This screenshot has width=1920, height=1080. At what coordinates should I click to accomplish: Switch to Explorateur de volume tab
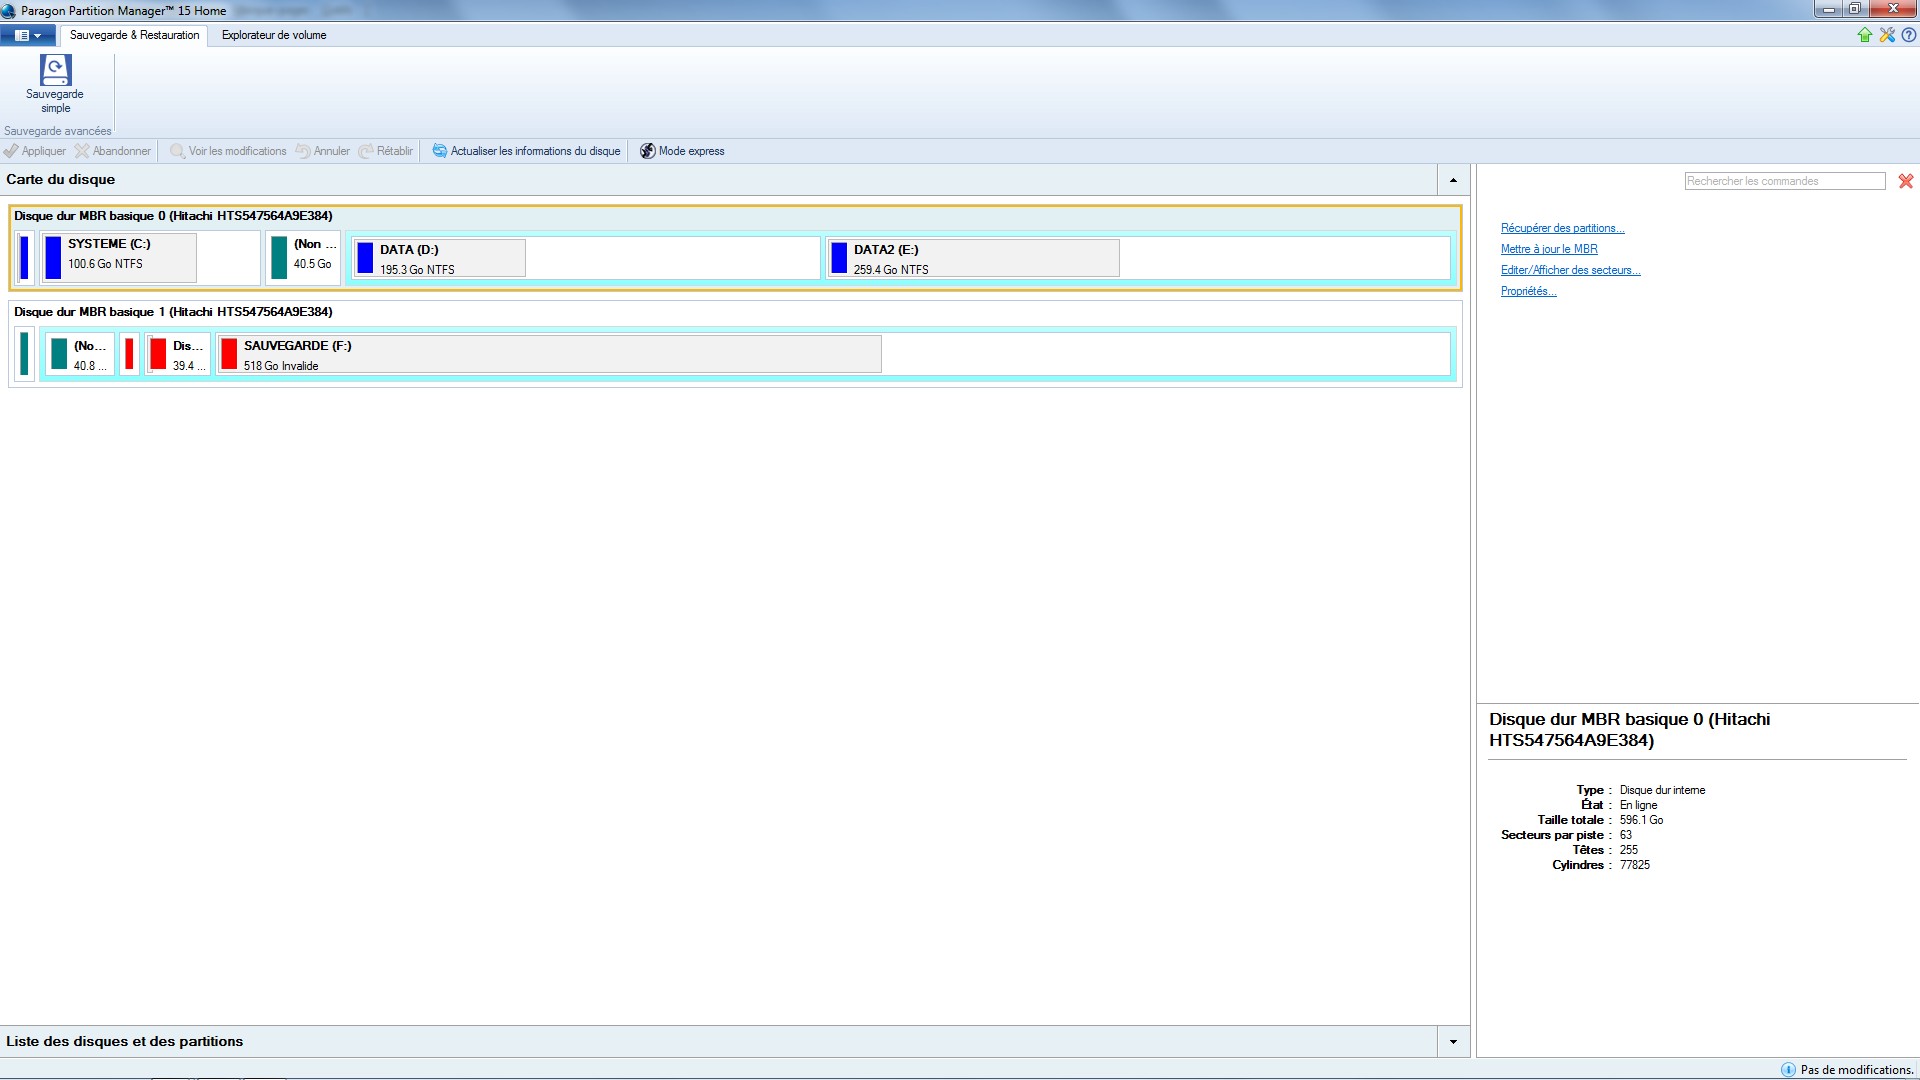pos(273,35)
